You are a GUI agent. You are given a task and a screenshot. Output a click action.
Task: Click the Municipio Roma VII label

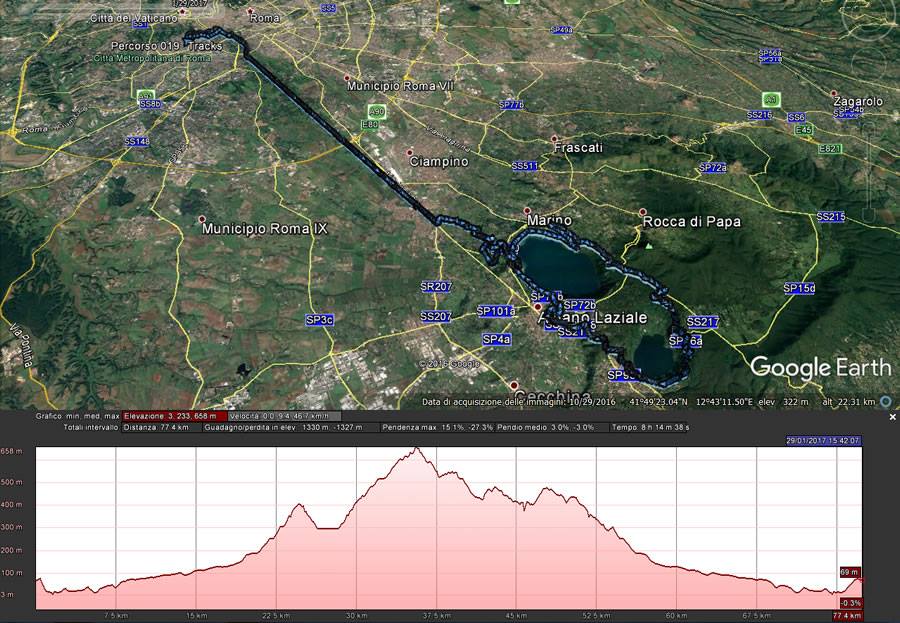[x=400, y=86]
